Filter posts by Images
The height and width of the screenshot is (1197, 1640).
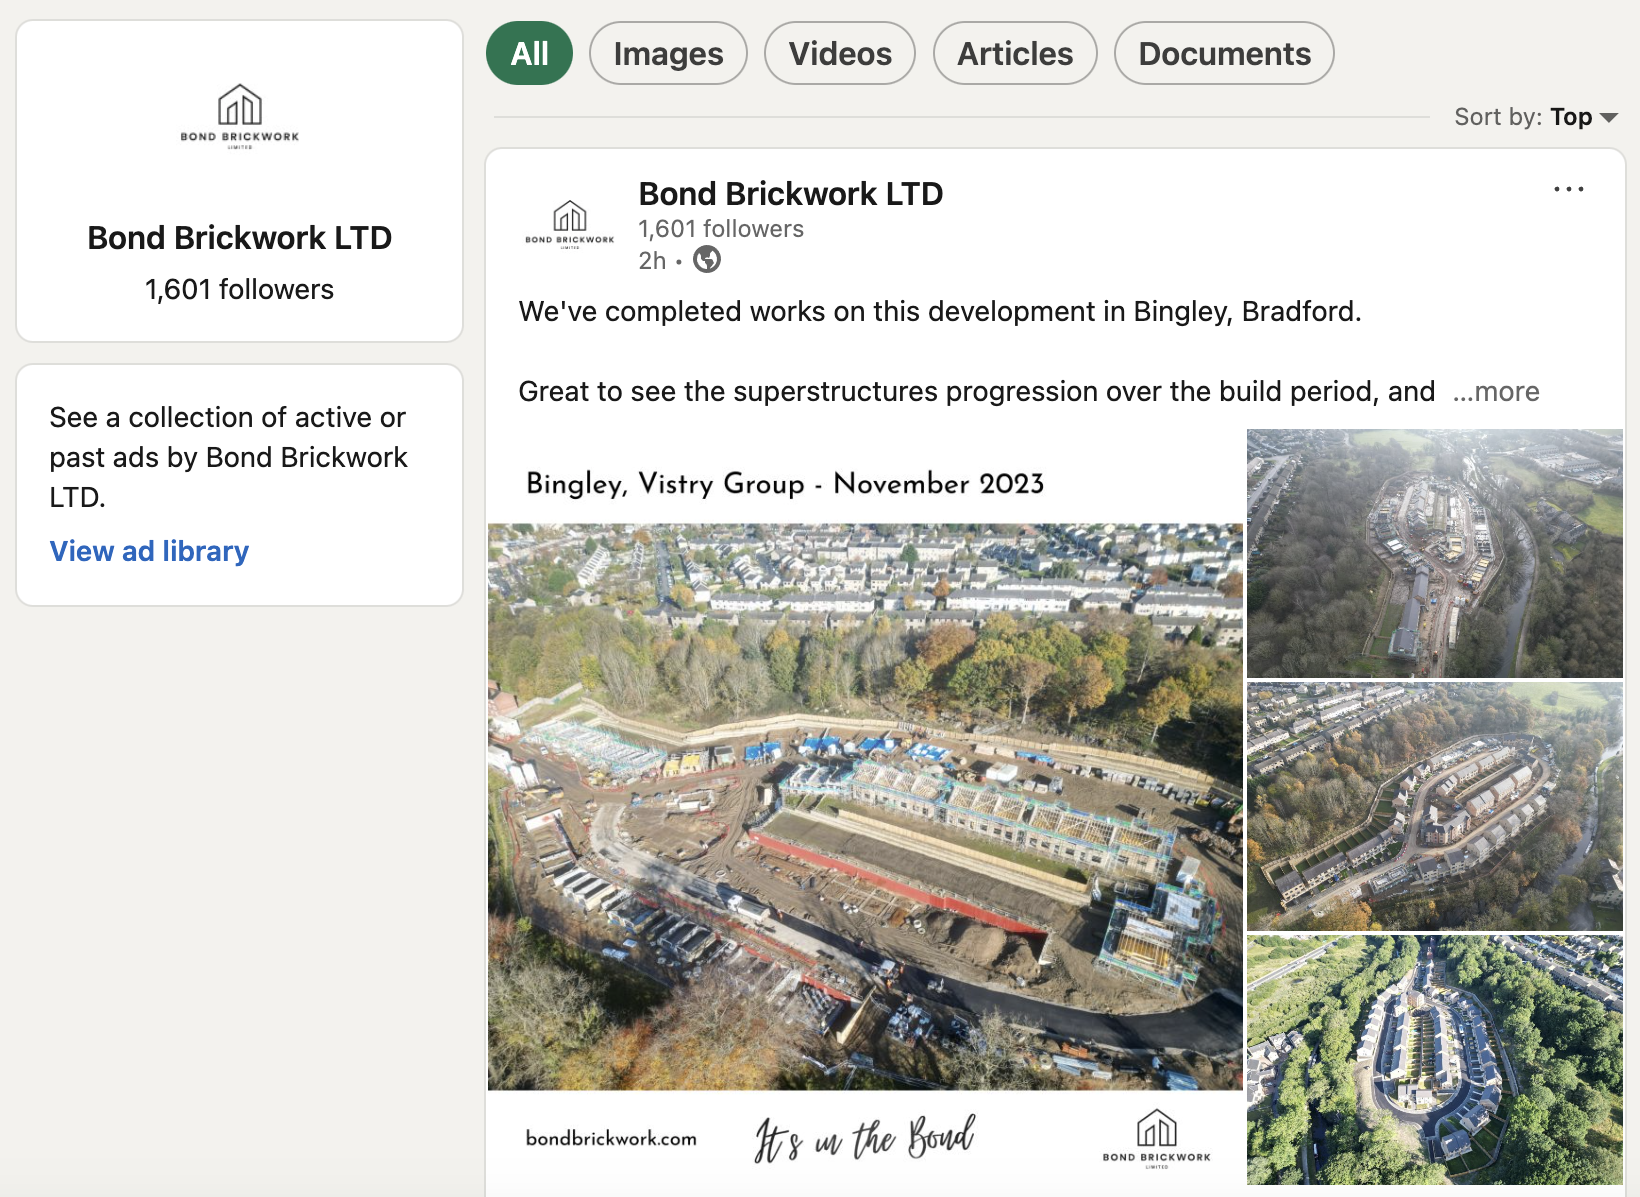click(668, 54)
